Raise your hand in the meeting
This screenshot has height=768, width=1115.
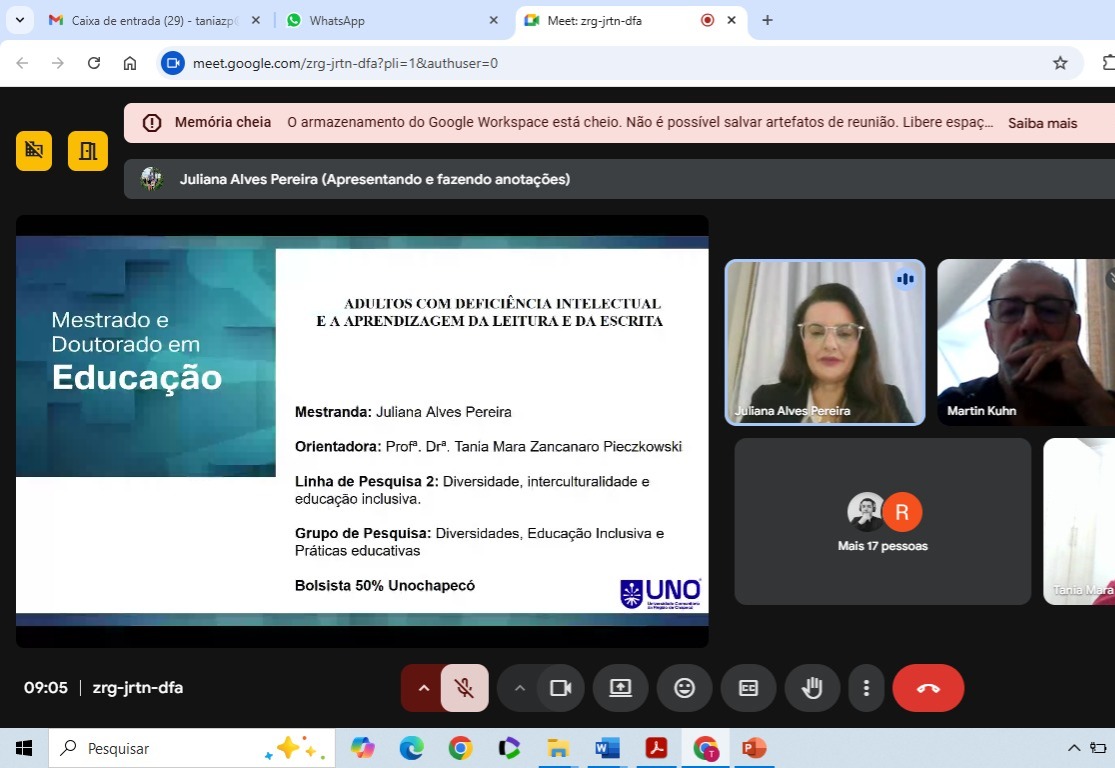(812, 688)
